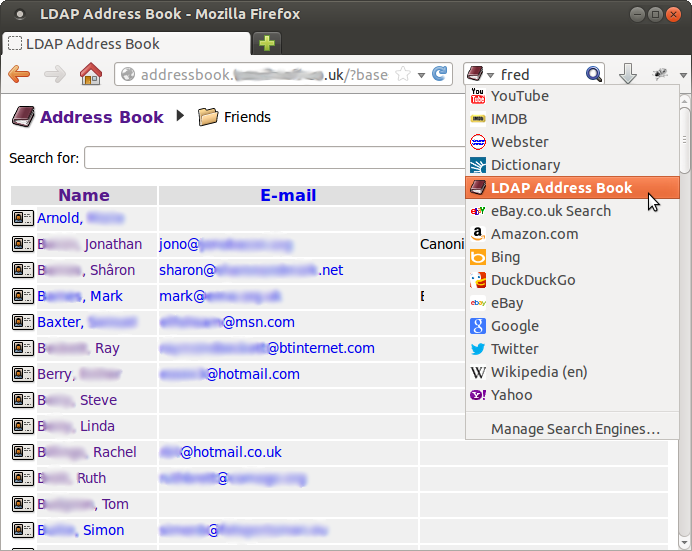Click the 'Search for:' text field

click(275, 157)
